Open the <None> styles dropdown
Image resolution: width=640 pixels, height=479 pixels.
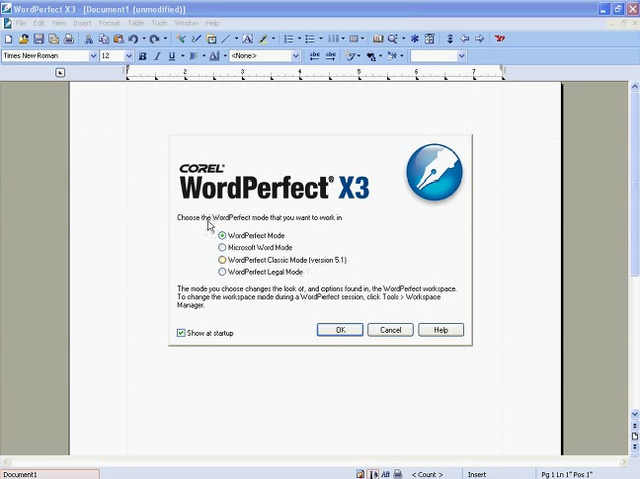click(x=296, y=56)
